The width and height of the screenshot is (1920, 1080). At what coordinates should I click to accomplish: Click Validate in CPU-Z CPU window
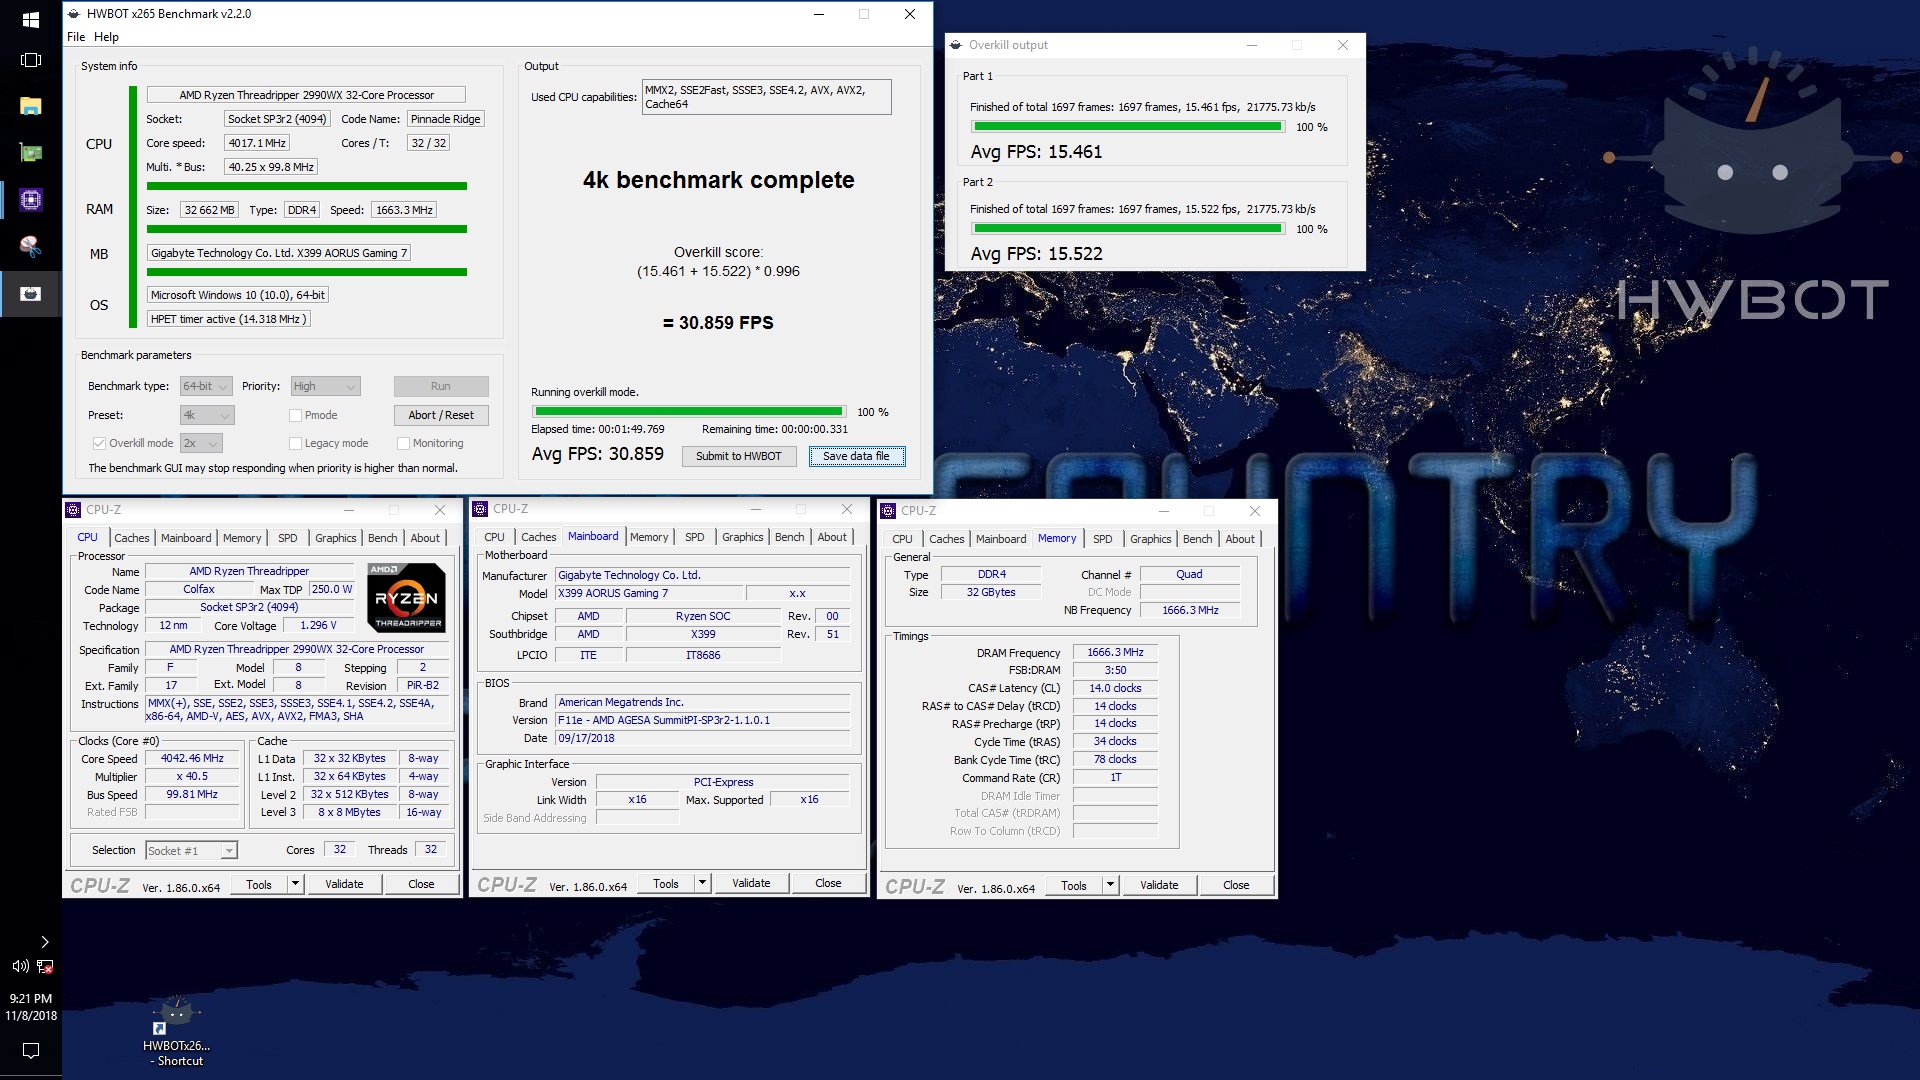[x=344, y=884]
